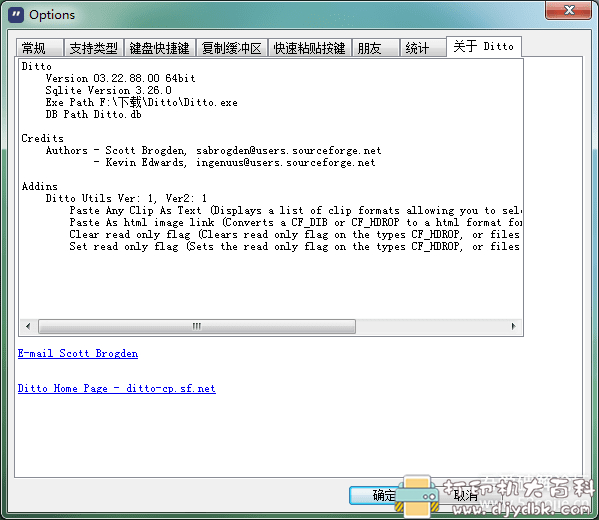Click the Ditto icon in title bar
This screenshot has height=520, width=599.
16,15
